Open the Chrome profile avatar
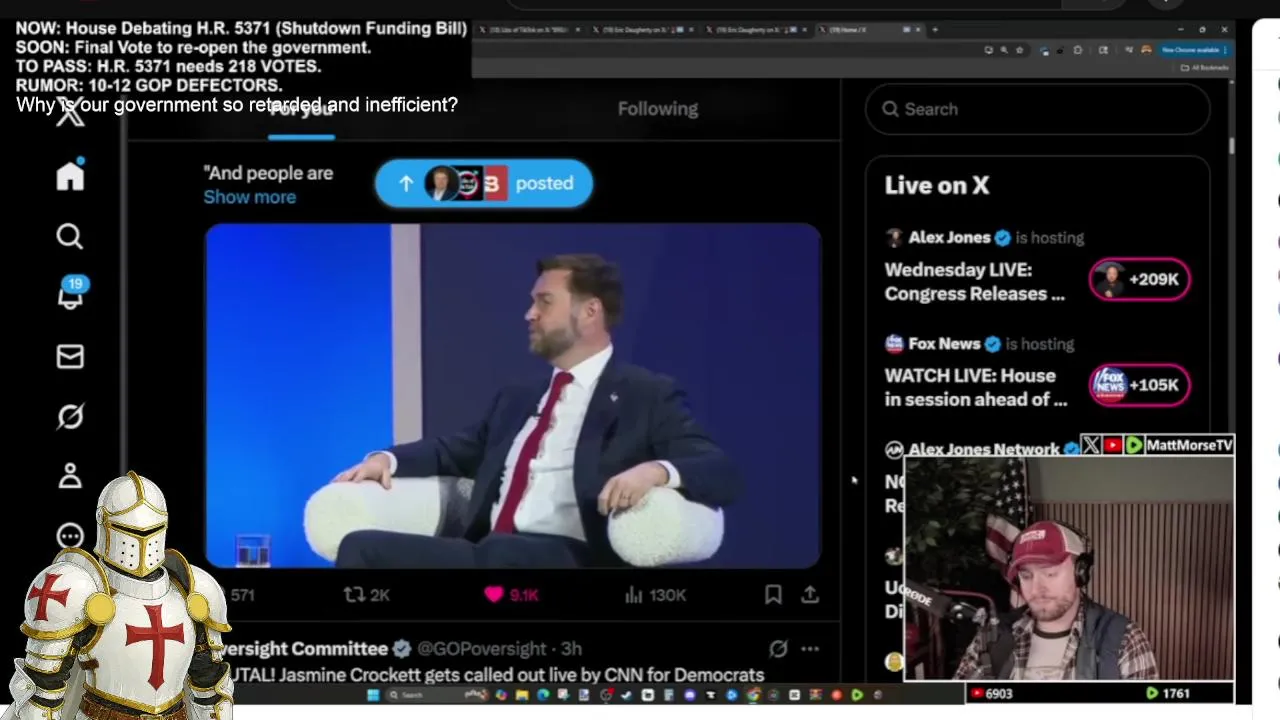This screenshot has height=720, width=1280. (1146, 50)
